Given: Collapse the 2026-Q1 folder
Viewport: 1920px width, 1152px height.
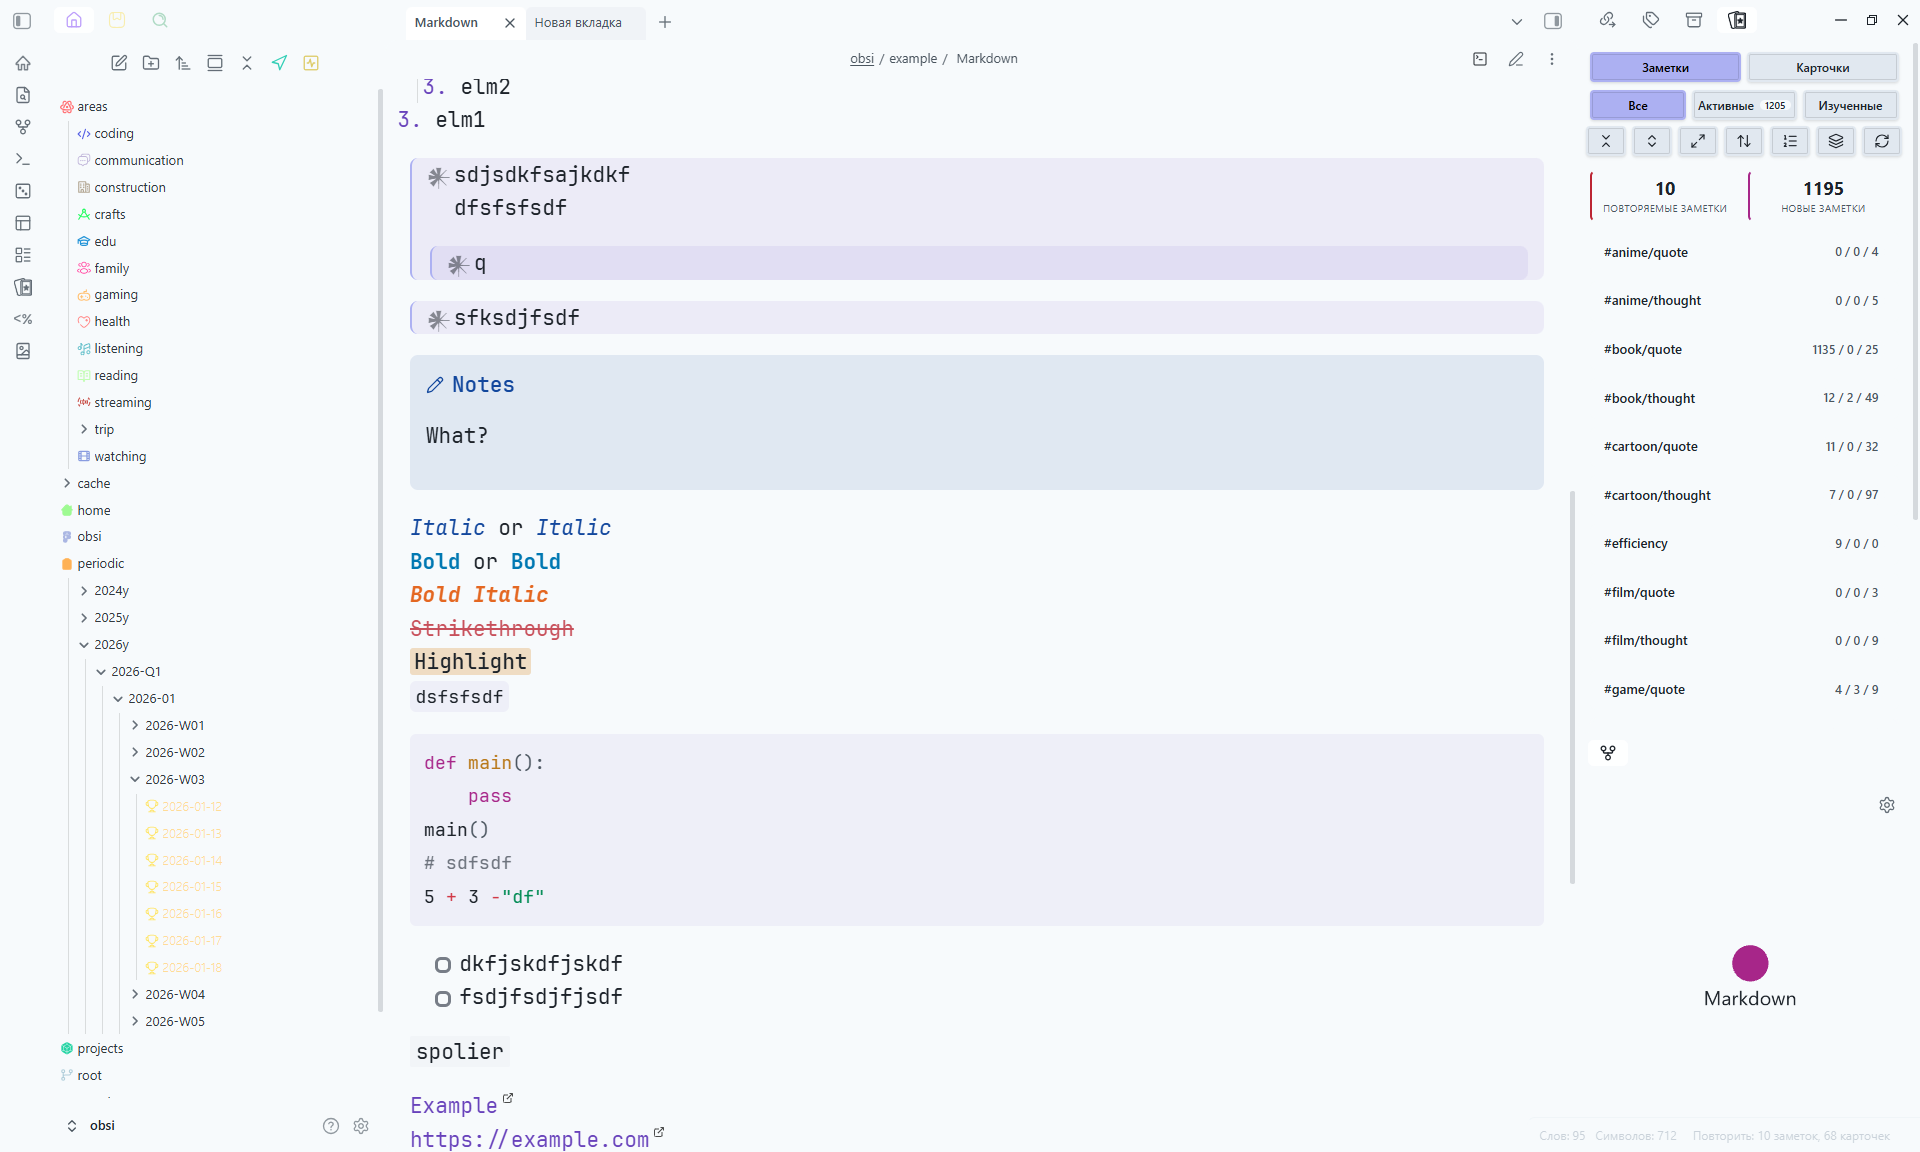Looking at the screenshot, I should click(x=101, y=672).
